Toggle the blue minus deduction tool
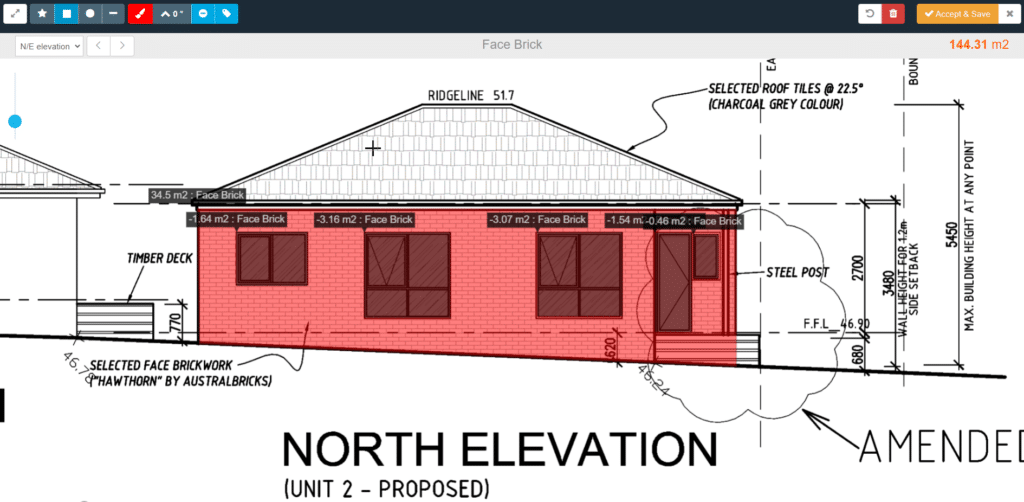The height and width of the screenshot is (502, 1024). point(203,14)
